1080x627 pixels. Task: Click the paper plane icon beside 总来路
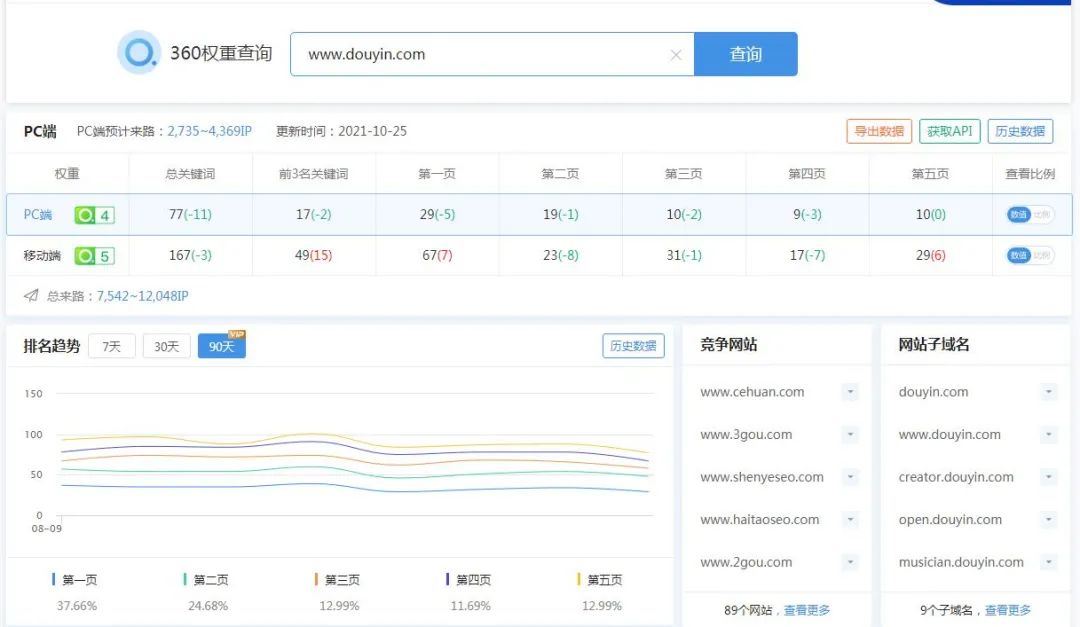point(31,296)
